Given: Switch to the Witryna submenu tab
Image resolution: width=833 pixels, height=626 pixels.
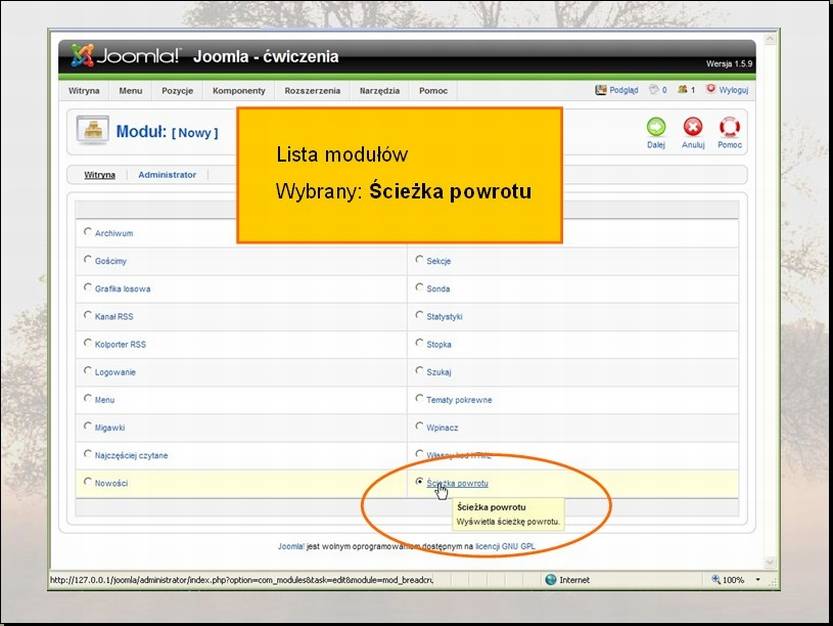Looking at the screenshot, I should click(100, 174).
